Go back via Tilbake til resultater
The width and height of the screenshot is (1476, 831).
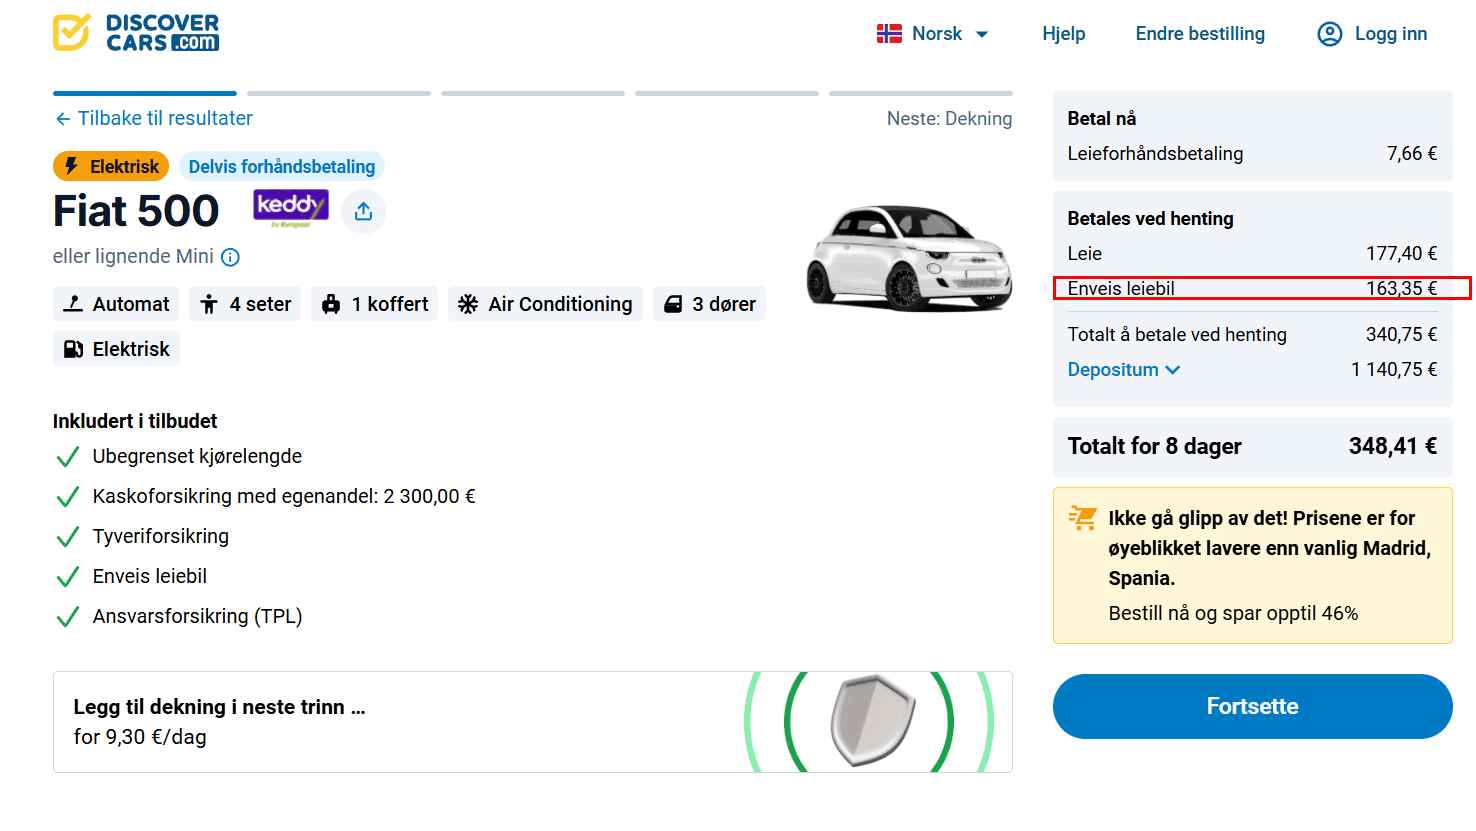point(154,118)
